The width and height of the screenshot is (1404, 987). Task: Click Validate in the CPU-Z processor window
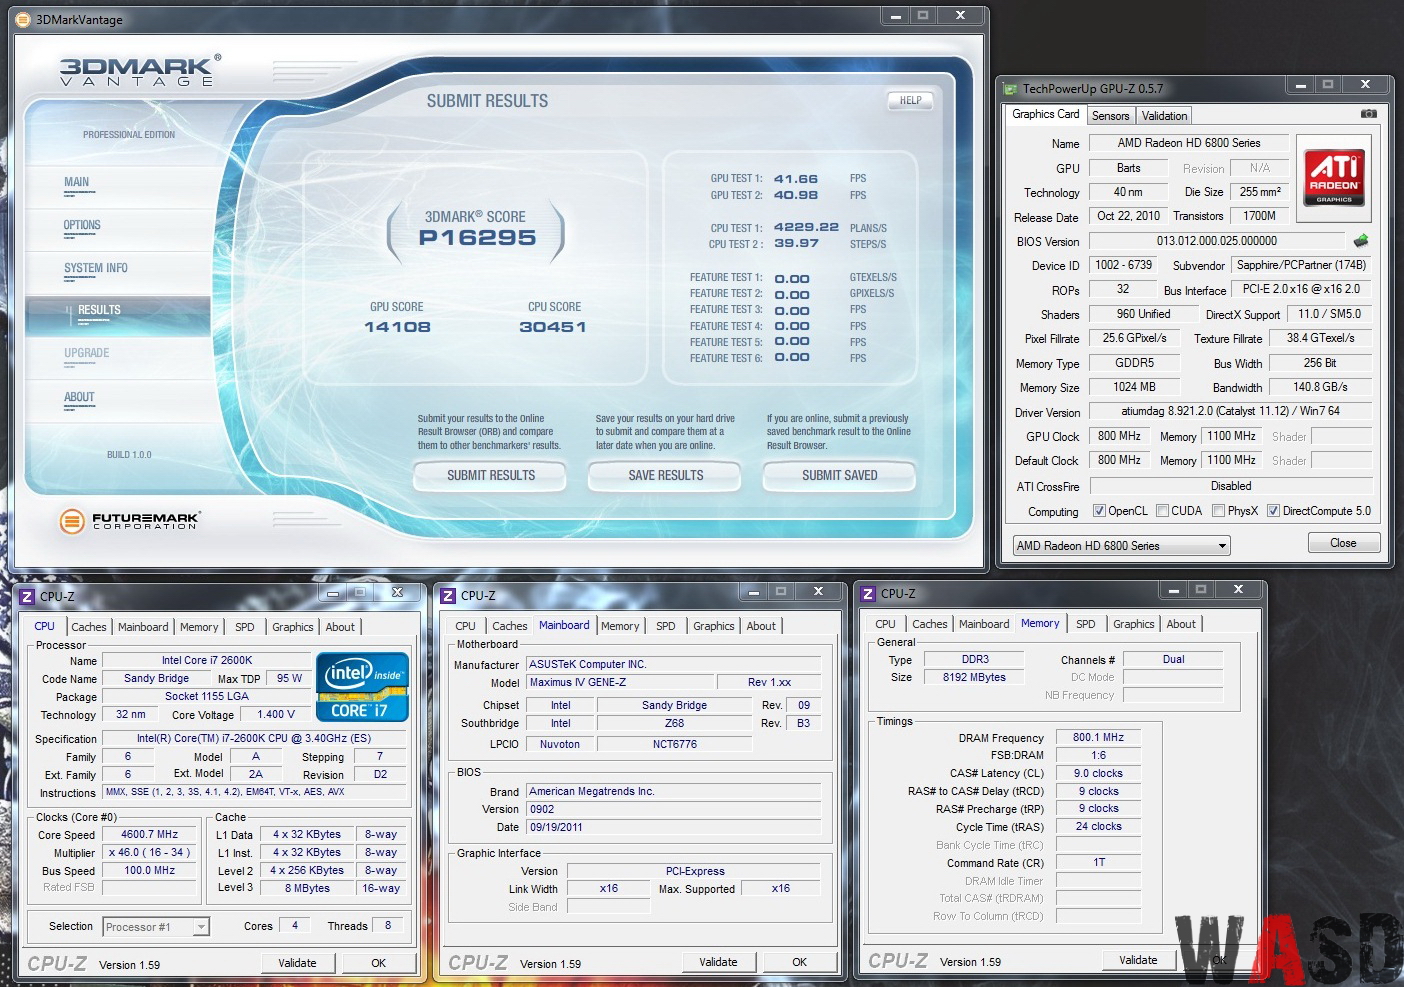tap(297, 963)
